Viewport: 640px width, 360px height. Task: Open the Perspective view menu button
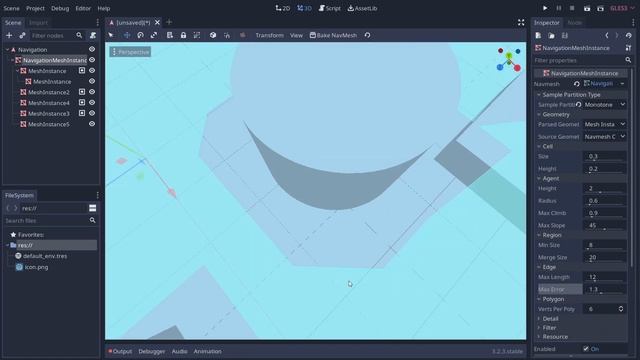tap(130, 52)
